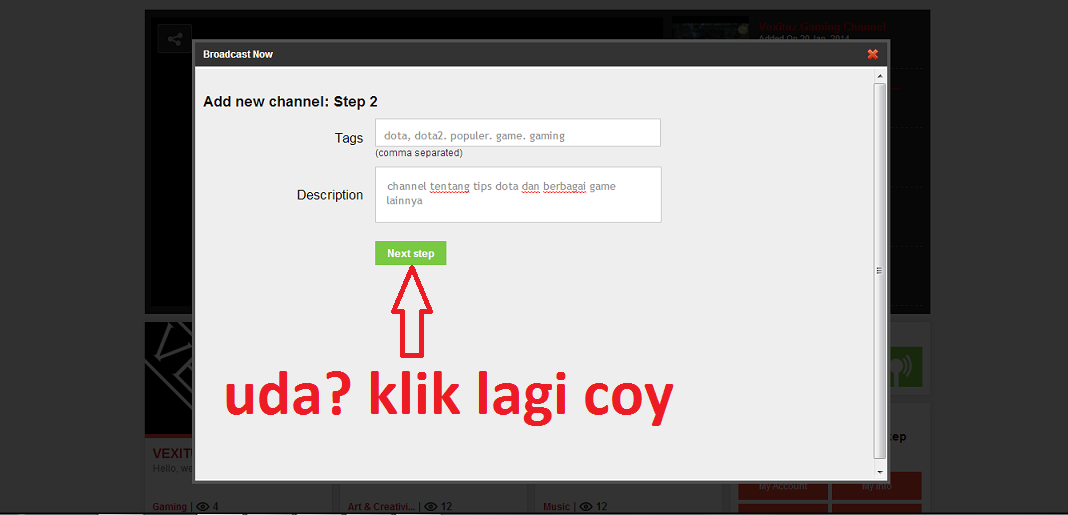Image resolution: width=1068 pixels, height=515 pixels.
Task: Click the green broadcast signal icon
Action: (x=904, y=367)
